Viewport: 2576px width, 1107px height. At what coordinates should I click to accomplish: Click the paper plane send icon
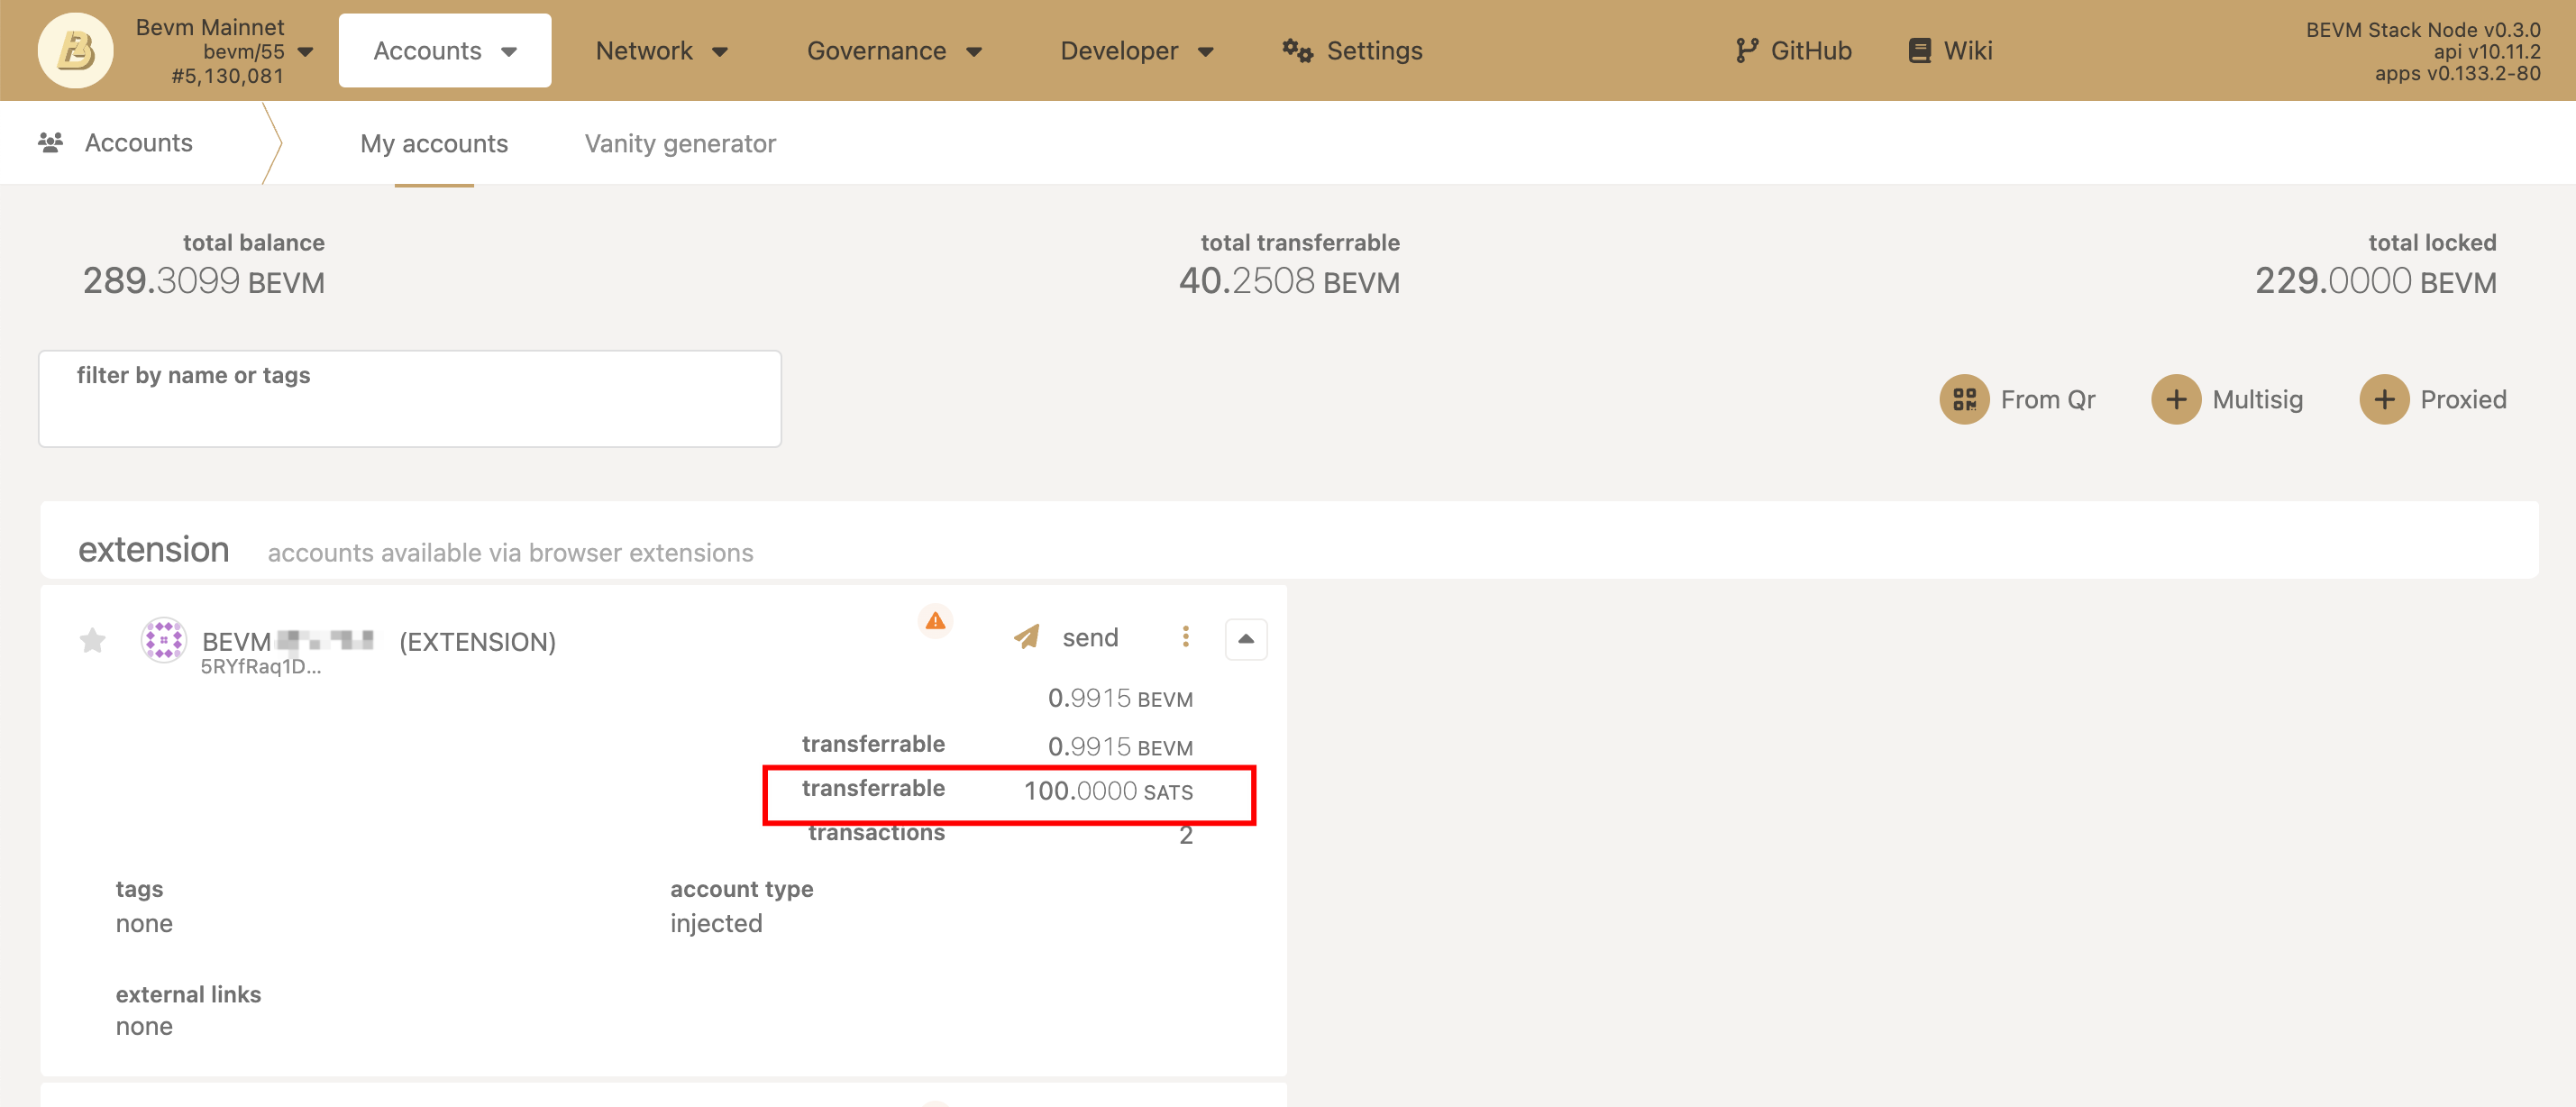1027,637
